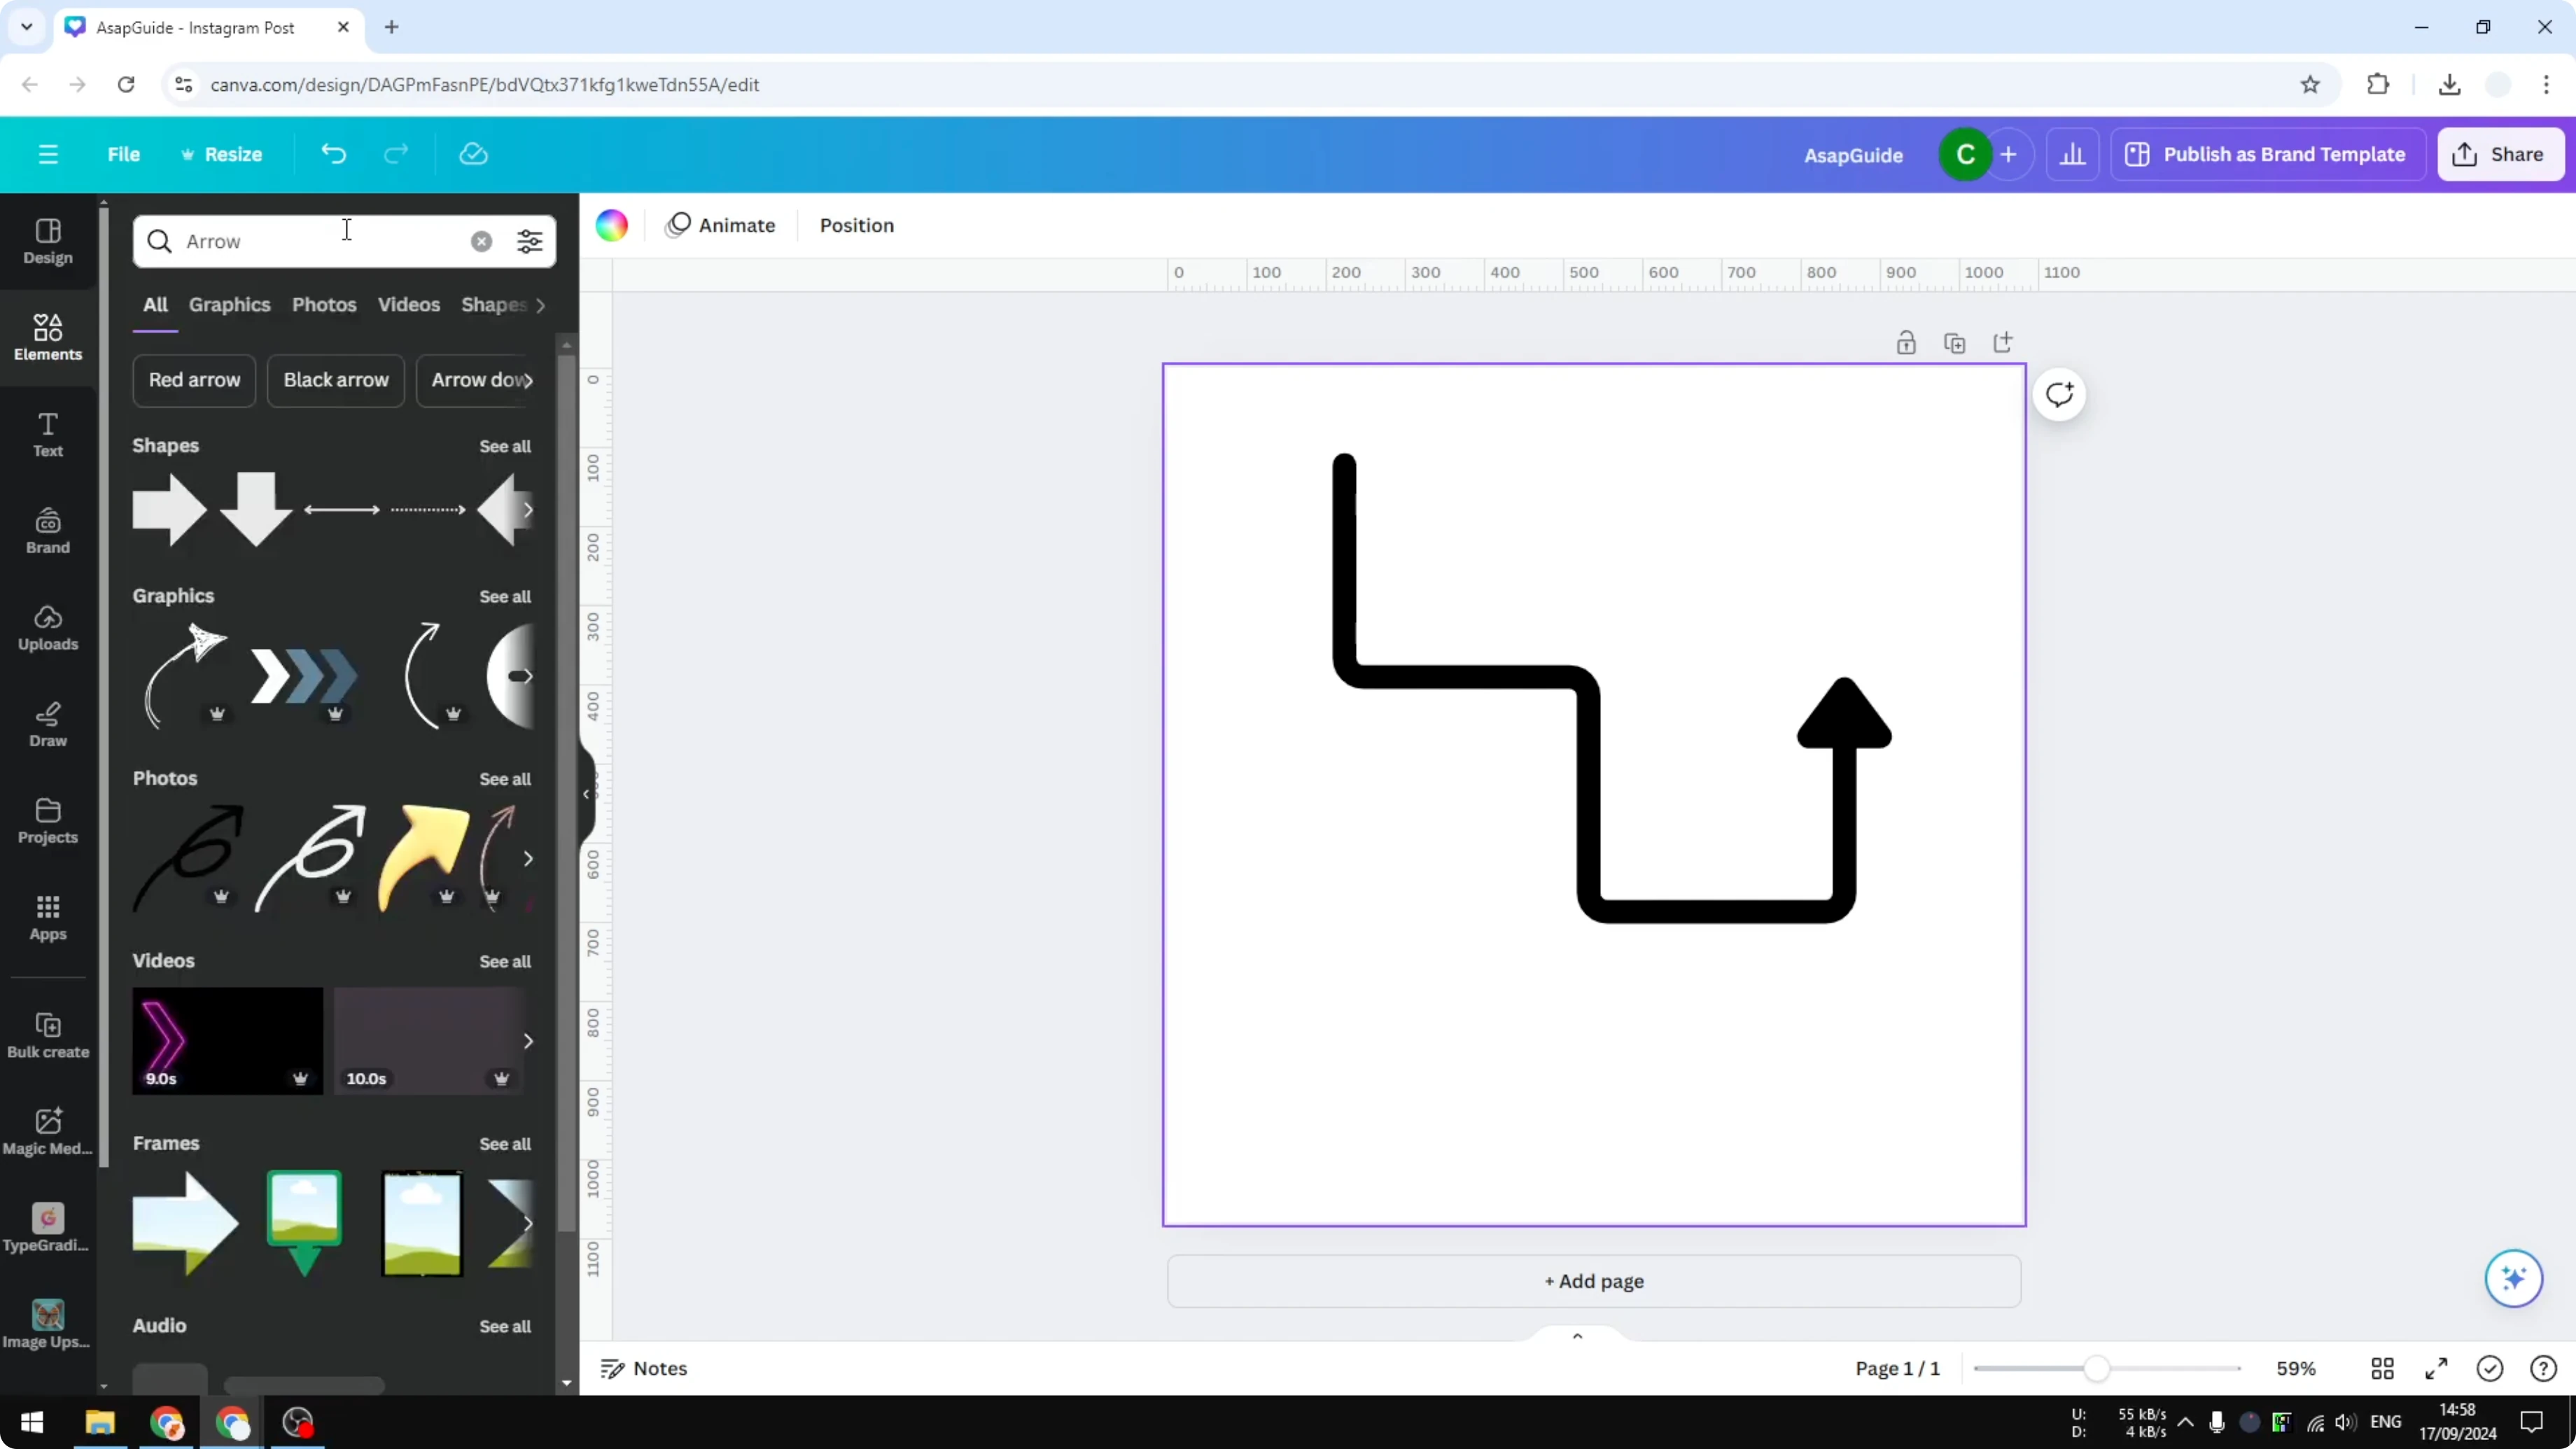This screenshot has width=2576, height=1449.
Task: Open the Resize menu
Action: coord(222,154)
